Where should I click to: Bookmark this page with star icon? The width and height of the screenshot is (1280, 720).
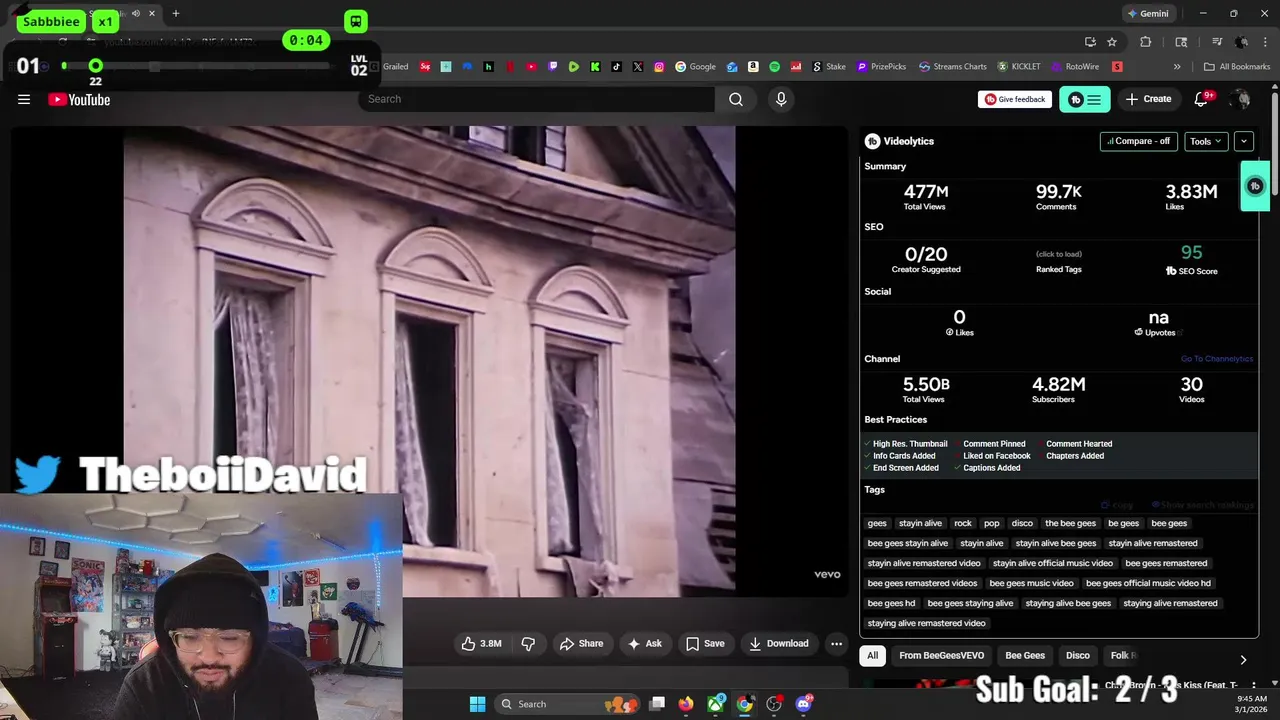[x=1112, y=42]
